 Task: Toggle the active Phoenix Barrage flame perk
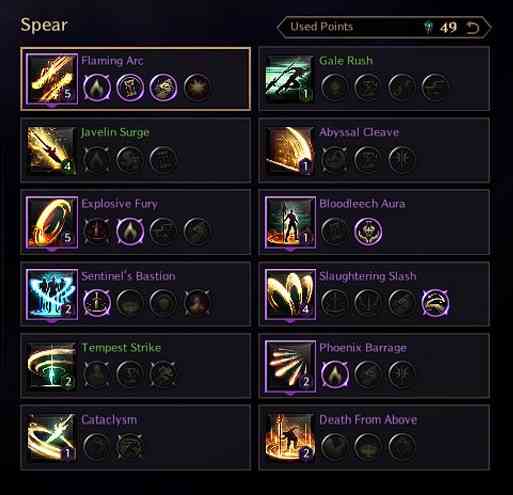335,375
